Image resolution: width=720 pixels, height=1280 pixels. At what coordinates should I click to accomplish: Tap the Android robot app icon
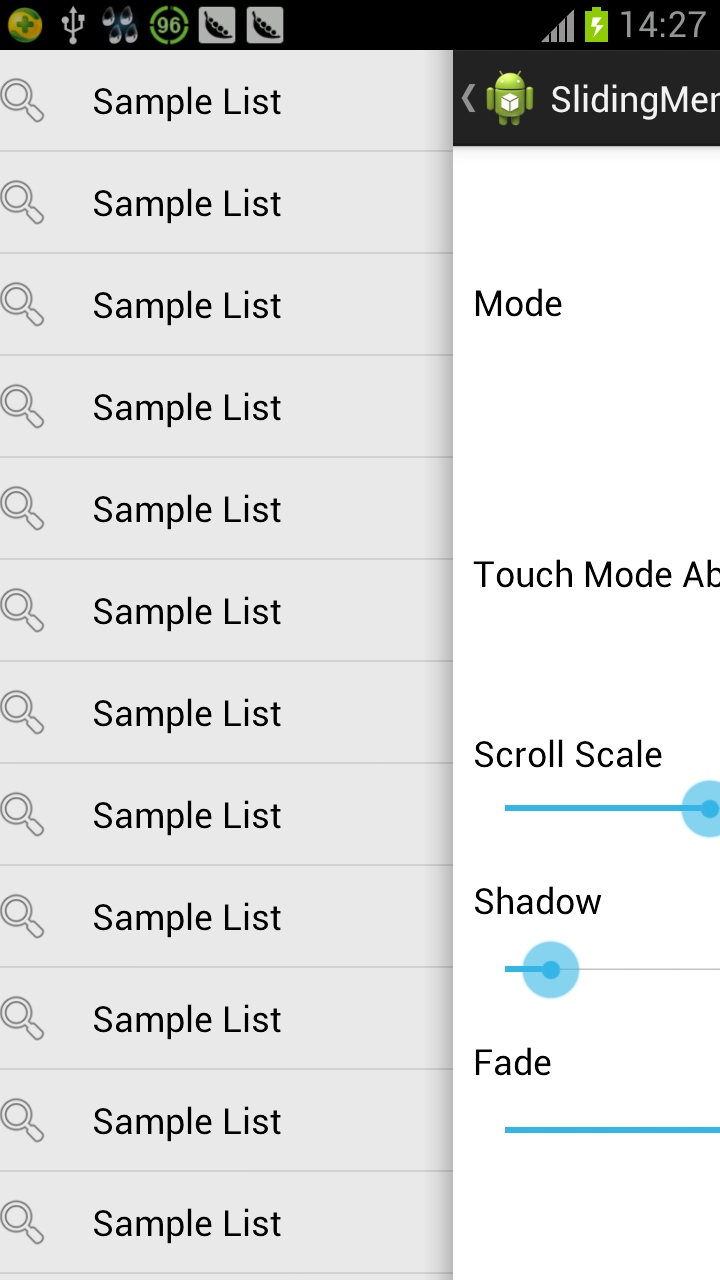(509, 99)
